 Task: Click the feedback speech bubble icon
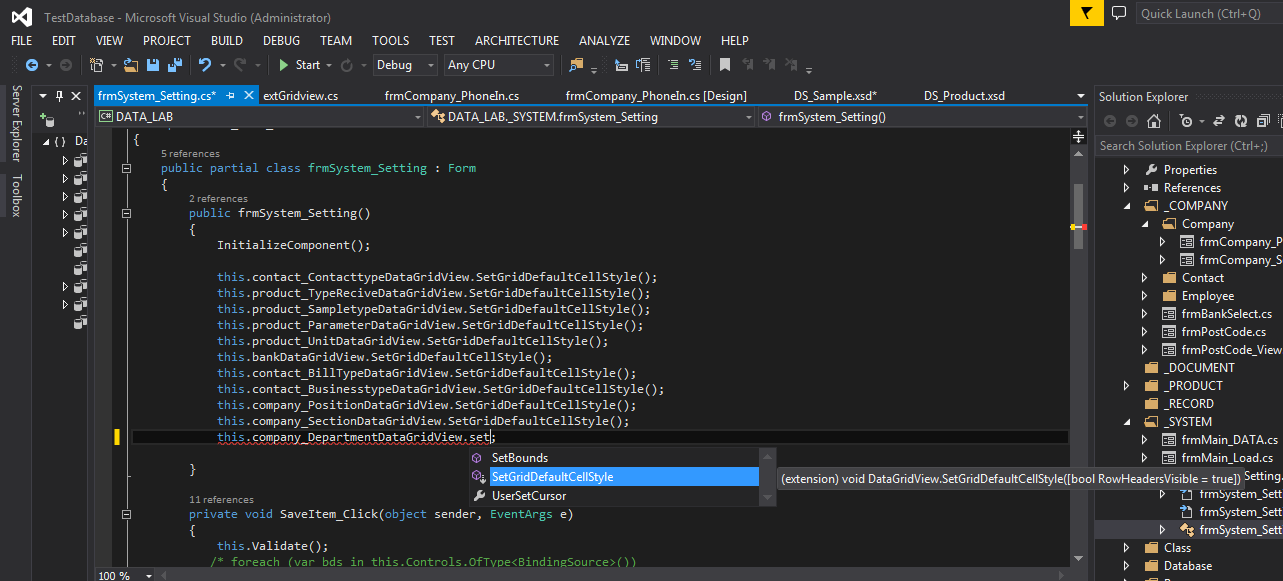click(1119, 13)
